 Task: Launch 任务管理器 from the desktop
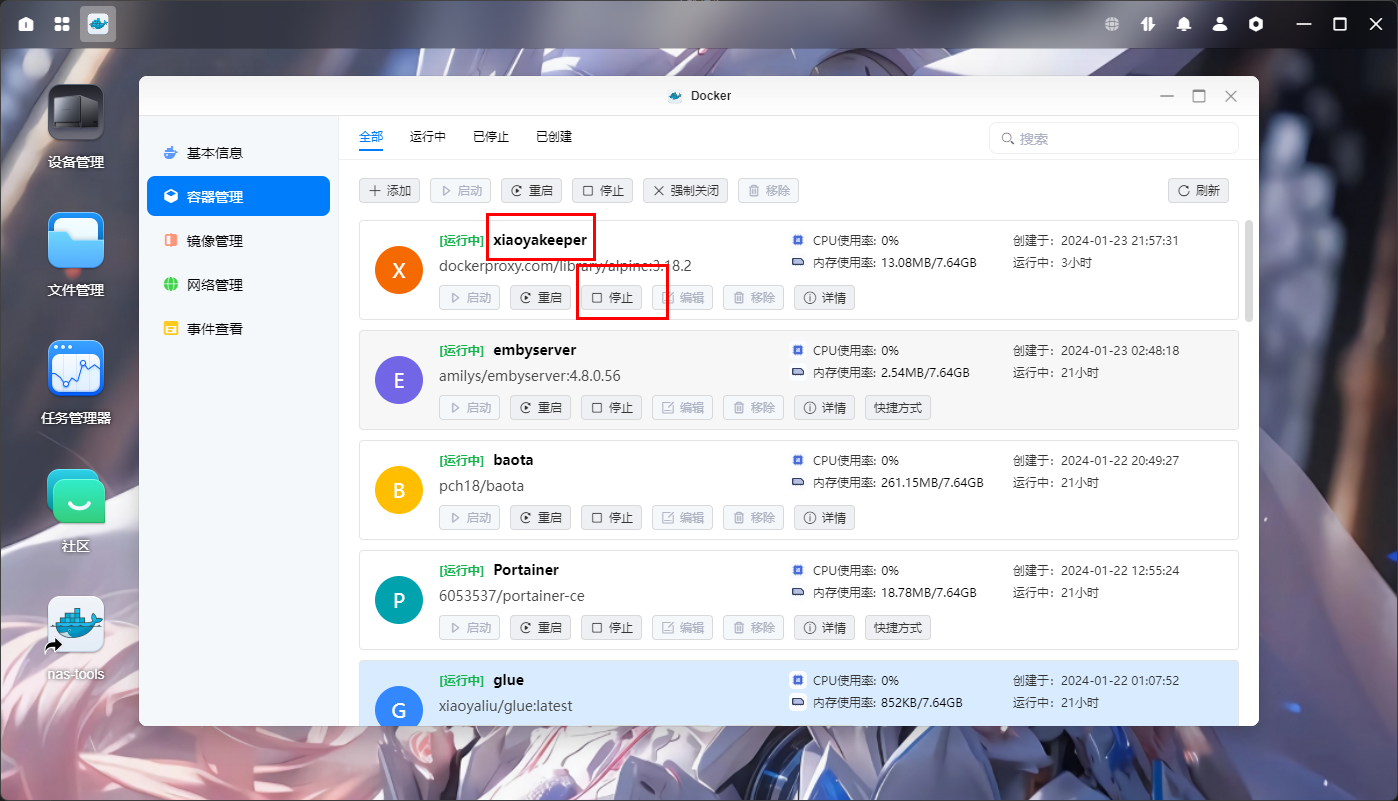click(76, 369)
